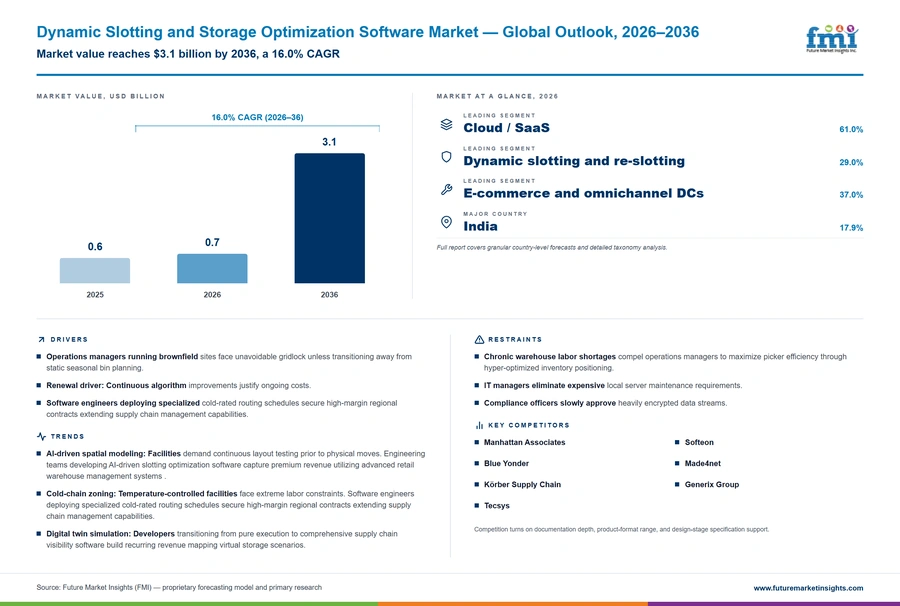Click competitor Tecsys
900x606 pixels.
click(496, 506)
